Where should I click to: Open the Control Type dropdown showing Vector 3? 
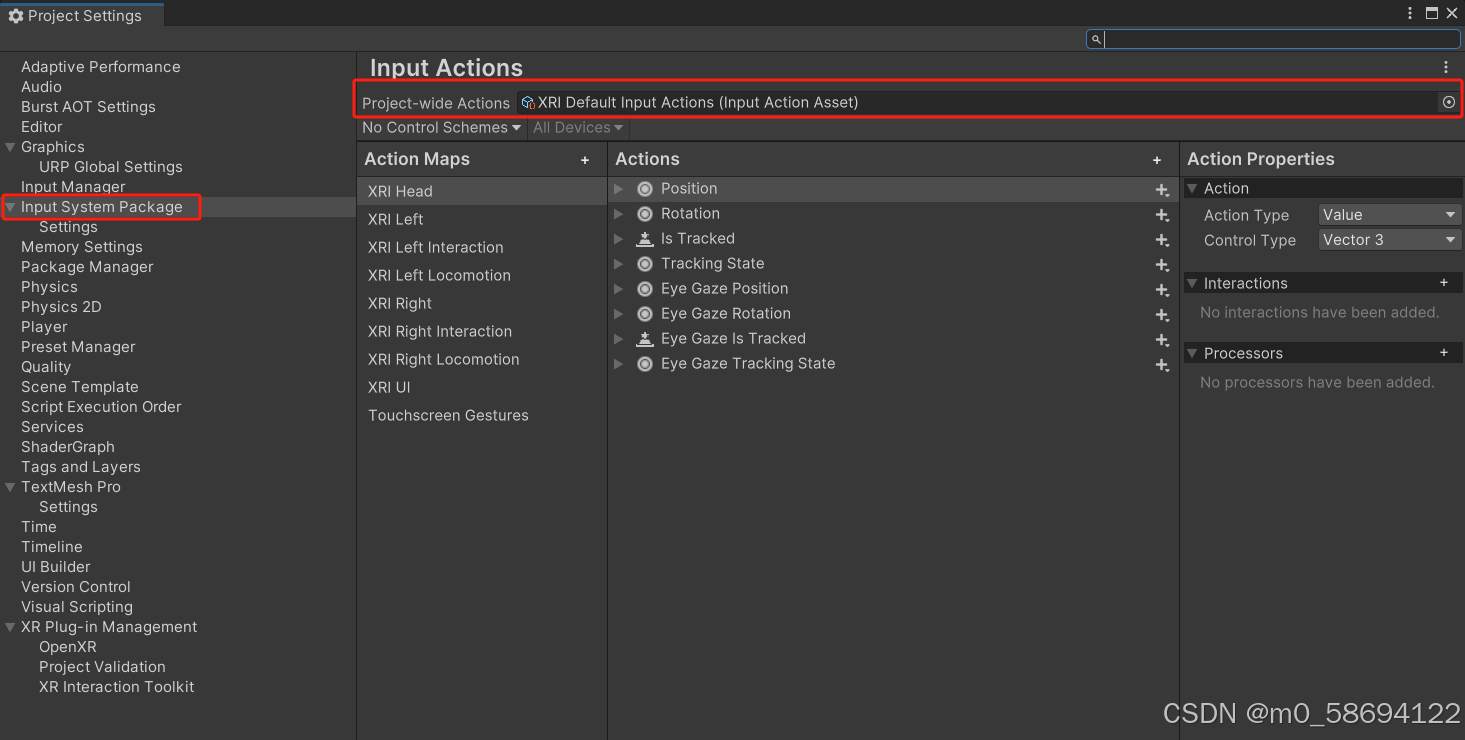coord(1389,239)
